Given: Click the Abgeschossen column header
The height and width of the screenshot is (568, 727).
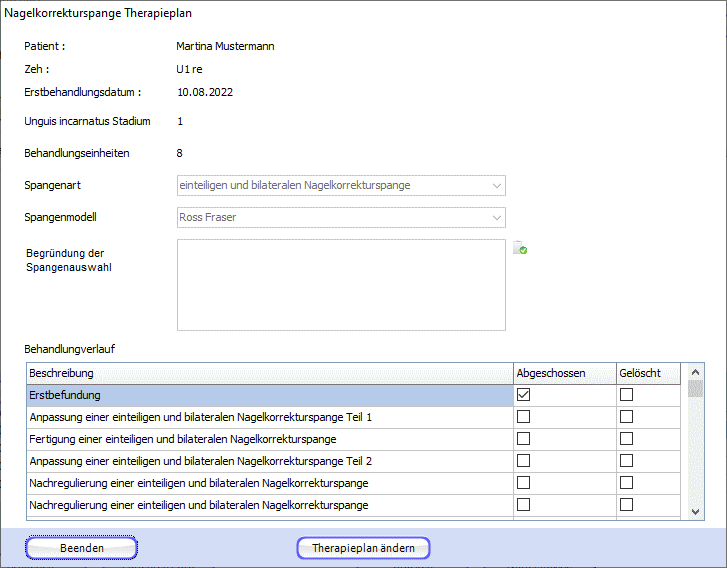Looking at the screenshot, I should (563, 373).
